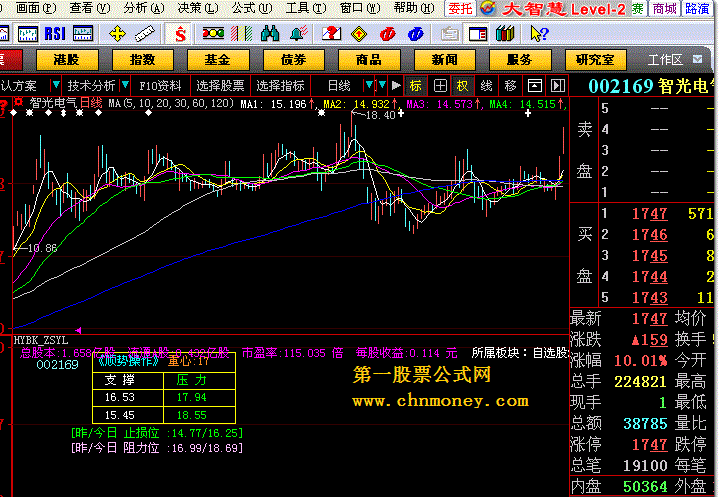
Task: Click the 工作区 workspace label
Action: 665,60
